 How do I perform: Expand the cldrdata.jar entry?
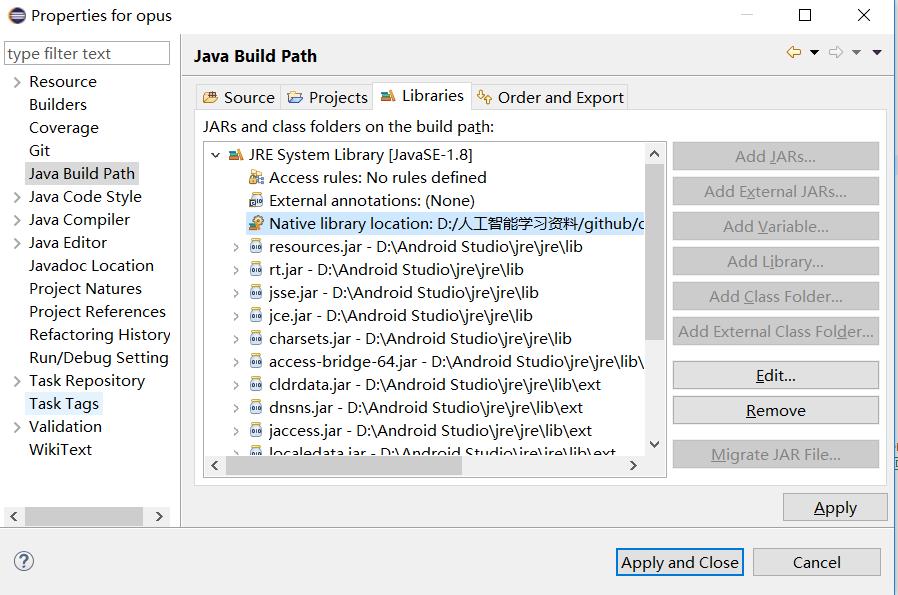point(236,385)
